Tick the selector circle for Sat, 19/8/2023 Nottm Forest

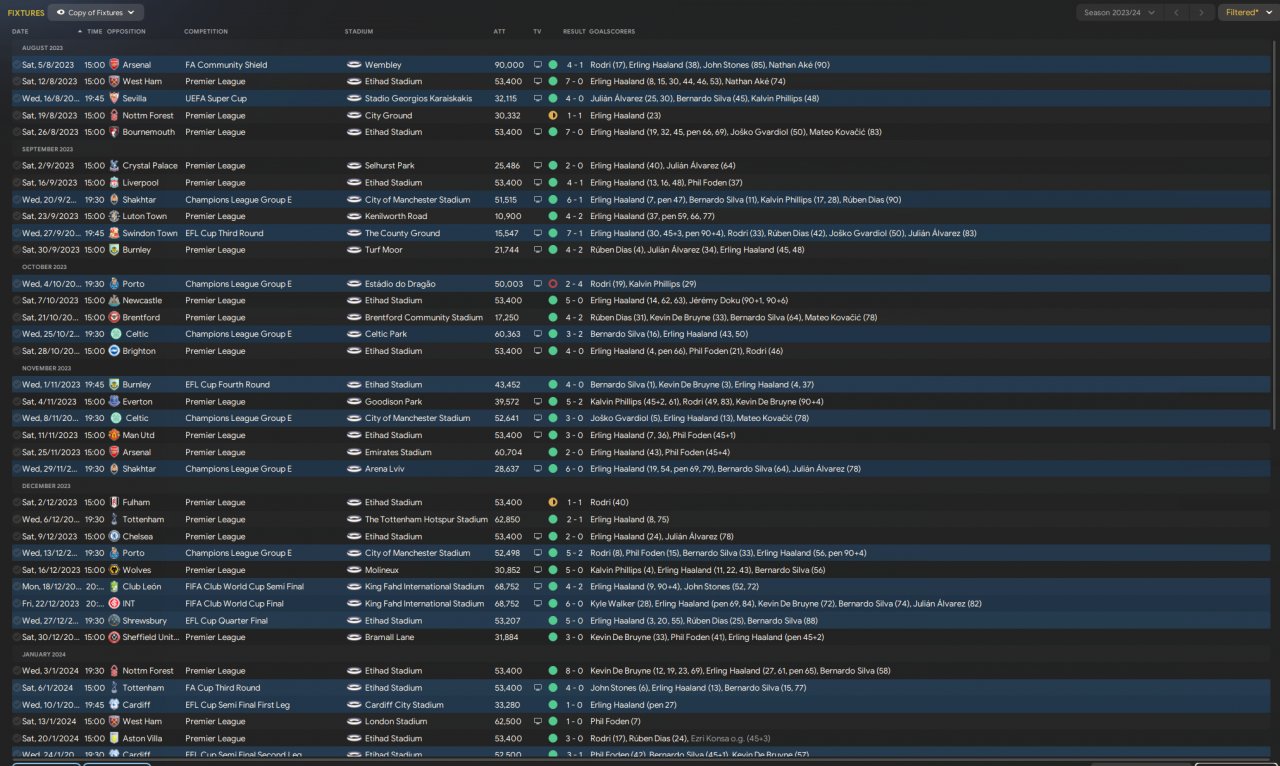(16, 116)
